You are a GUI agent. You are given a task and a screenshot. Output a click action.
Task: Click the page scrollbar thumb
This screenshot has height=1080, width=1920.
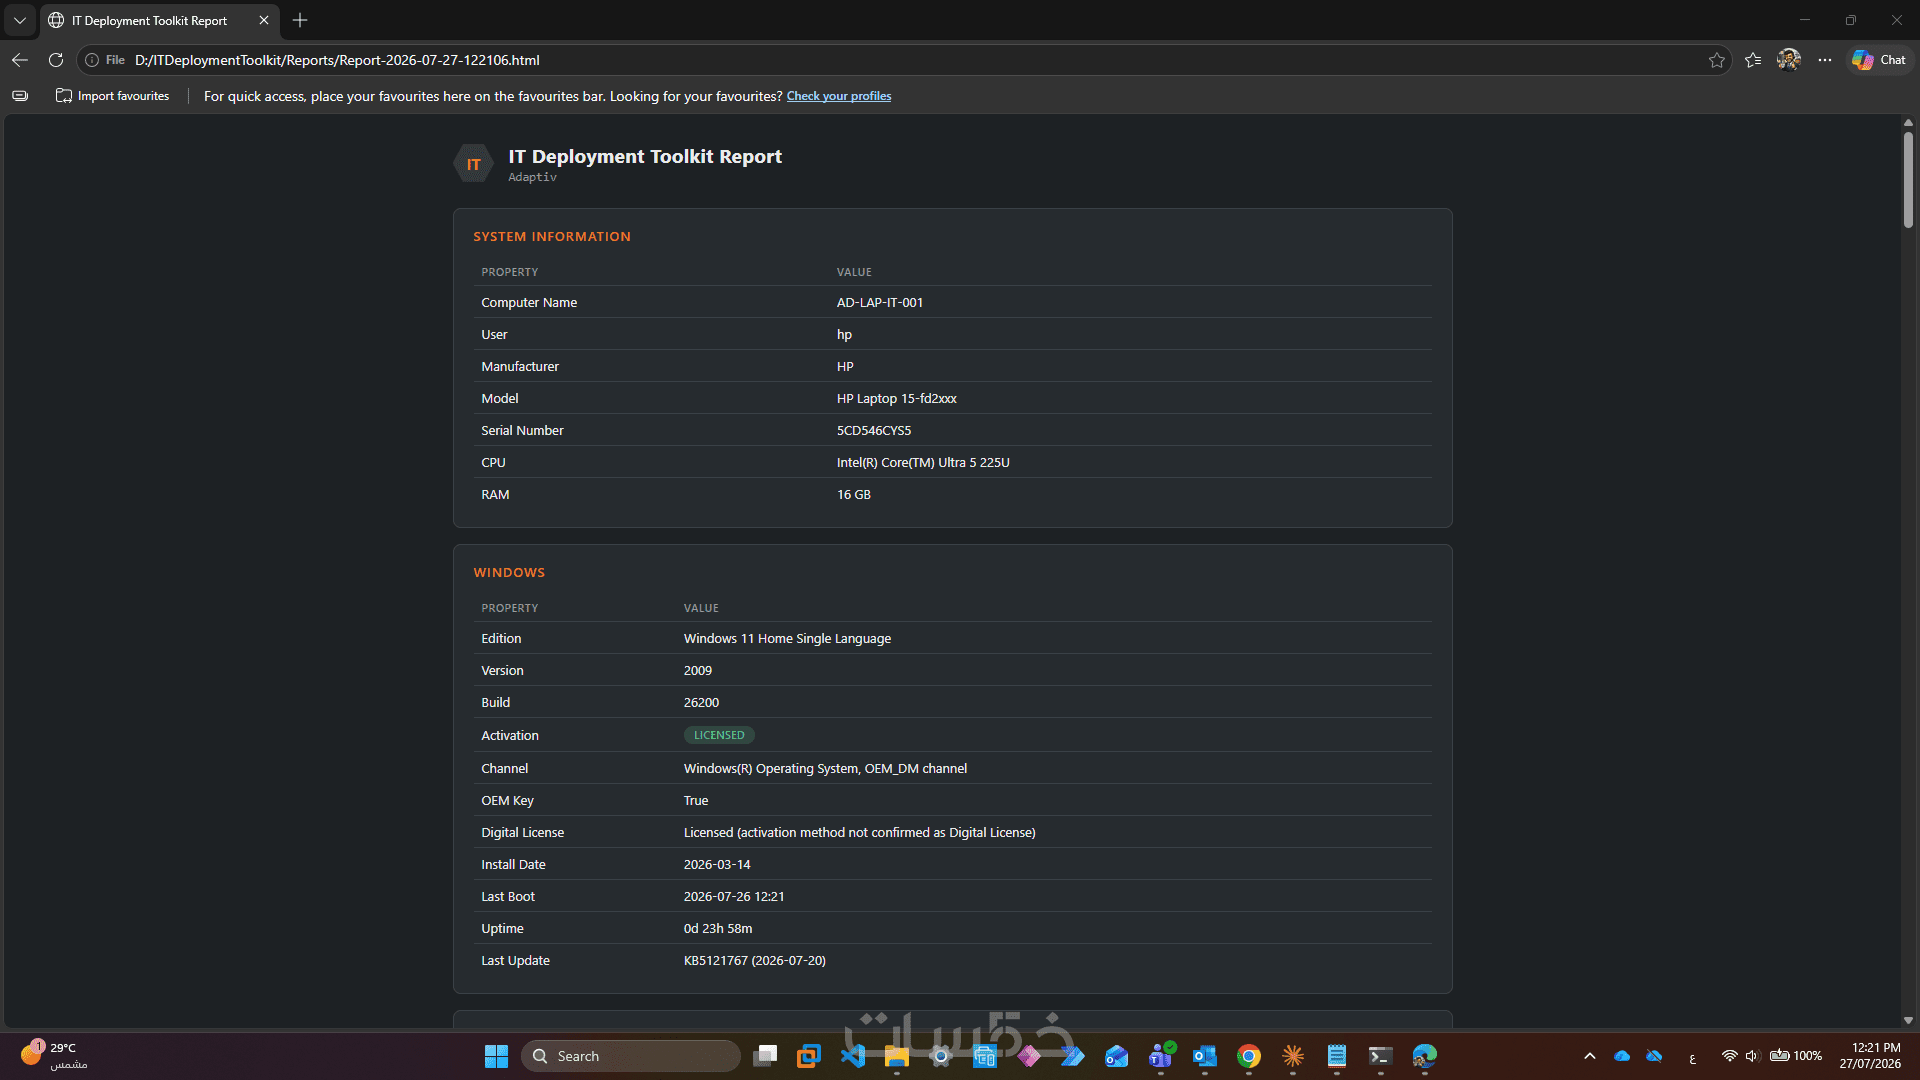[x=1908, y=180]
